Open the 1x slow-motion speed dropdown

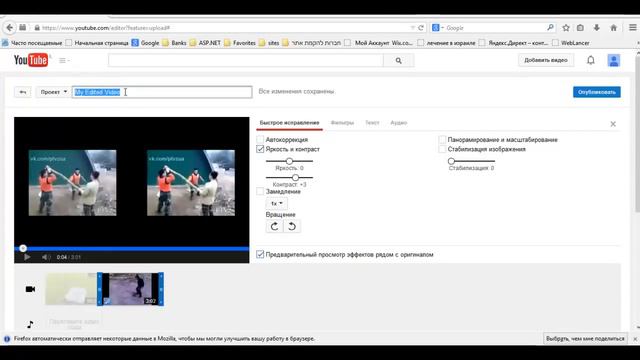[277, 203]
